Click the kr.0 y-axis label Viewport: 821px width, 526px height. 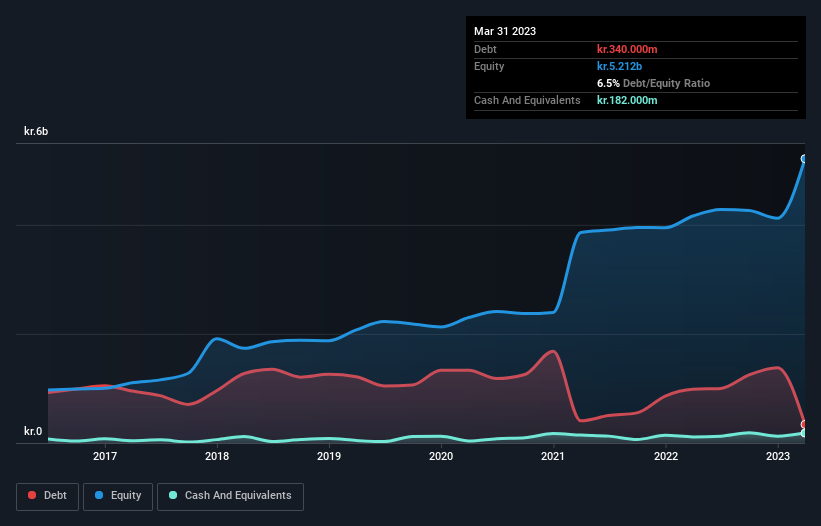coord(33,431)
